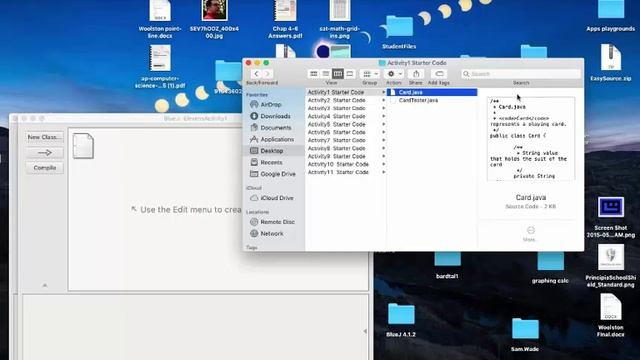Select ap-computer-science pdf desktop file
The image size is (640, 360).
pyautogui.click(x=160, y=67)
